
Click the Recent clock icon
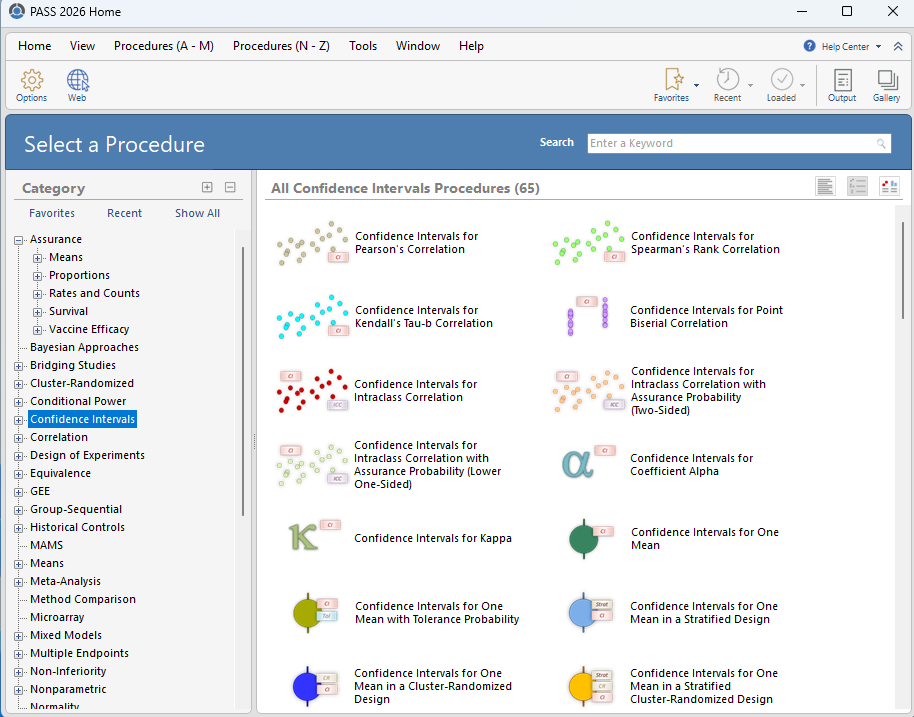[727, 79]
